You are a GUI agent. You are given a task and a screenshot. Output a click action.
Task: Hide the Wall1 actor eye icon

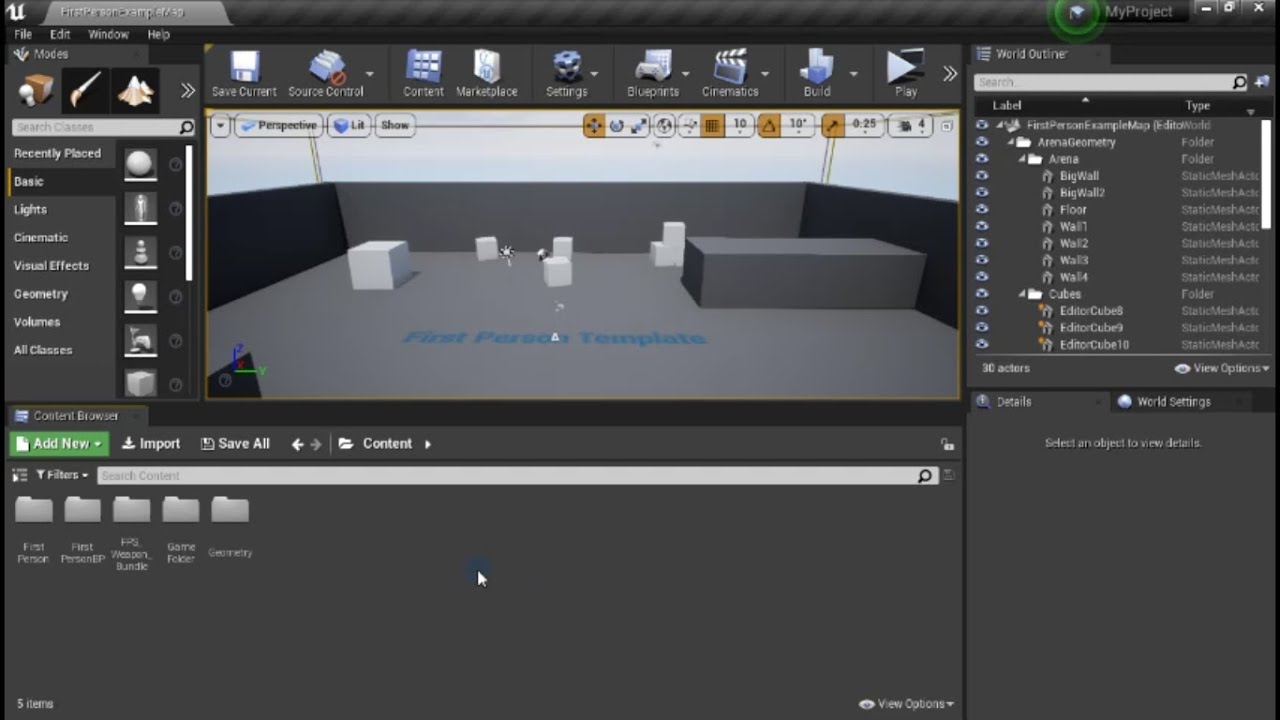pos(982,226)
